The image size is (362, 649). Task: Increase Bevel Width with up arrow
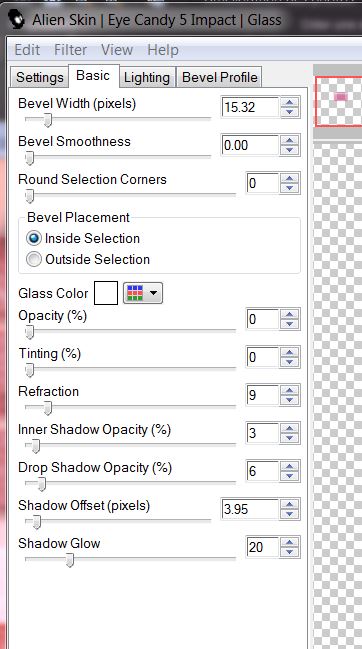[x=289, y=102]
